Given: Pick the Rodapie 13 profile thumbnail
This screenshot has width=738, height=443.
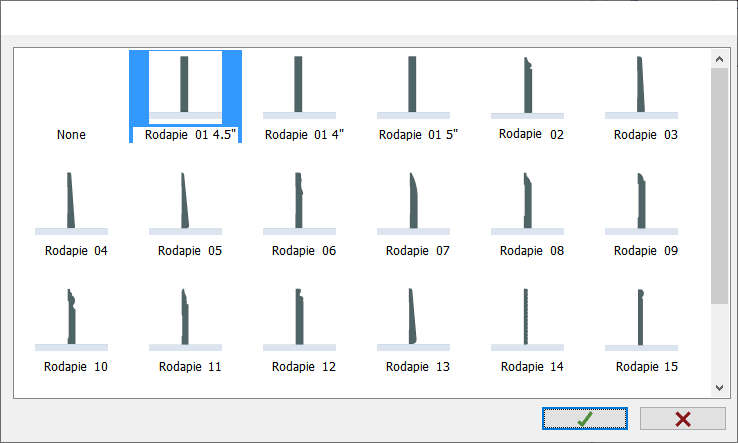Looking at the screenshot, I should pos(413,319).
